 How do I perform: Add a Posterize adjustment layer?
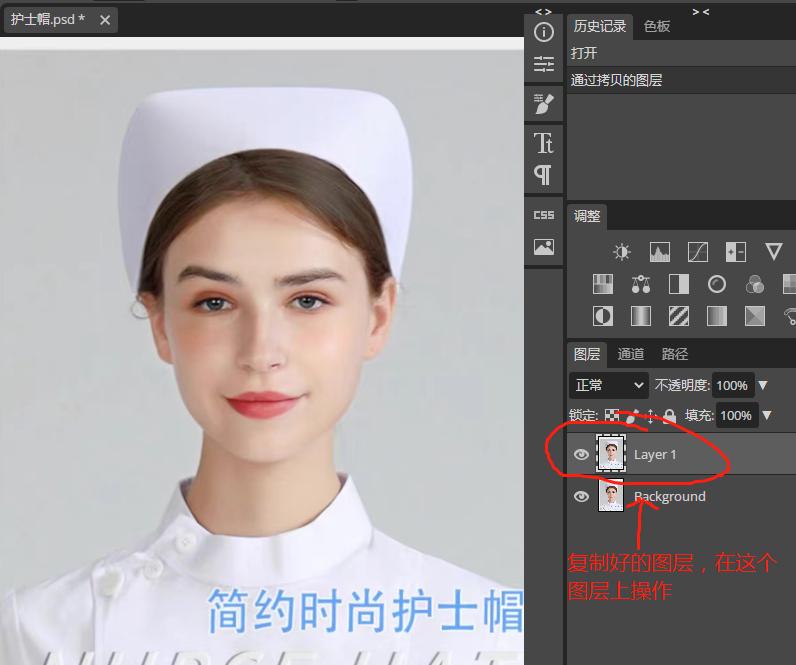641,316
